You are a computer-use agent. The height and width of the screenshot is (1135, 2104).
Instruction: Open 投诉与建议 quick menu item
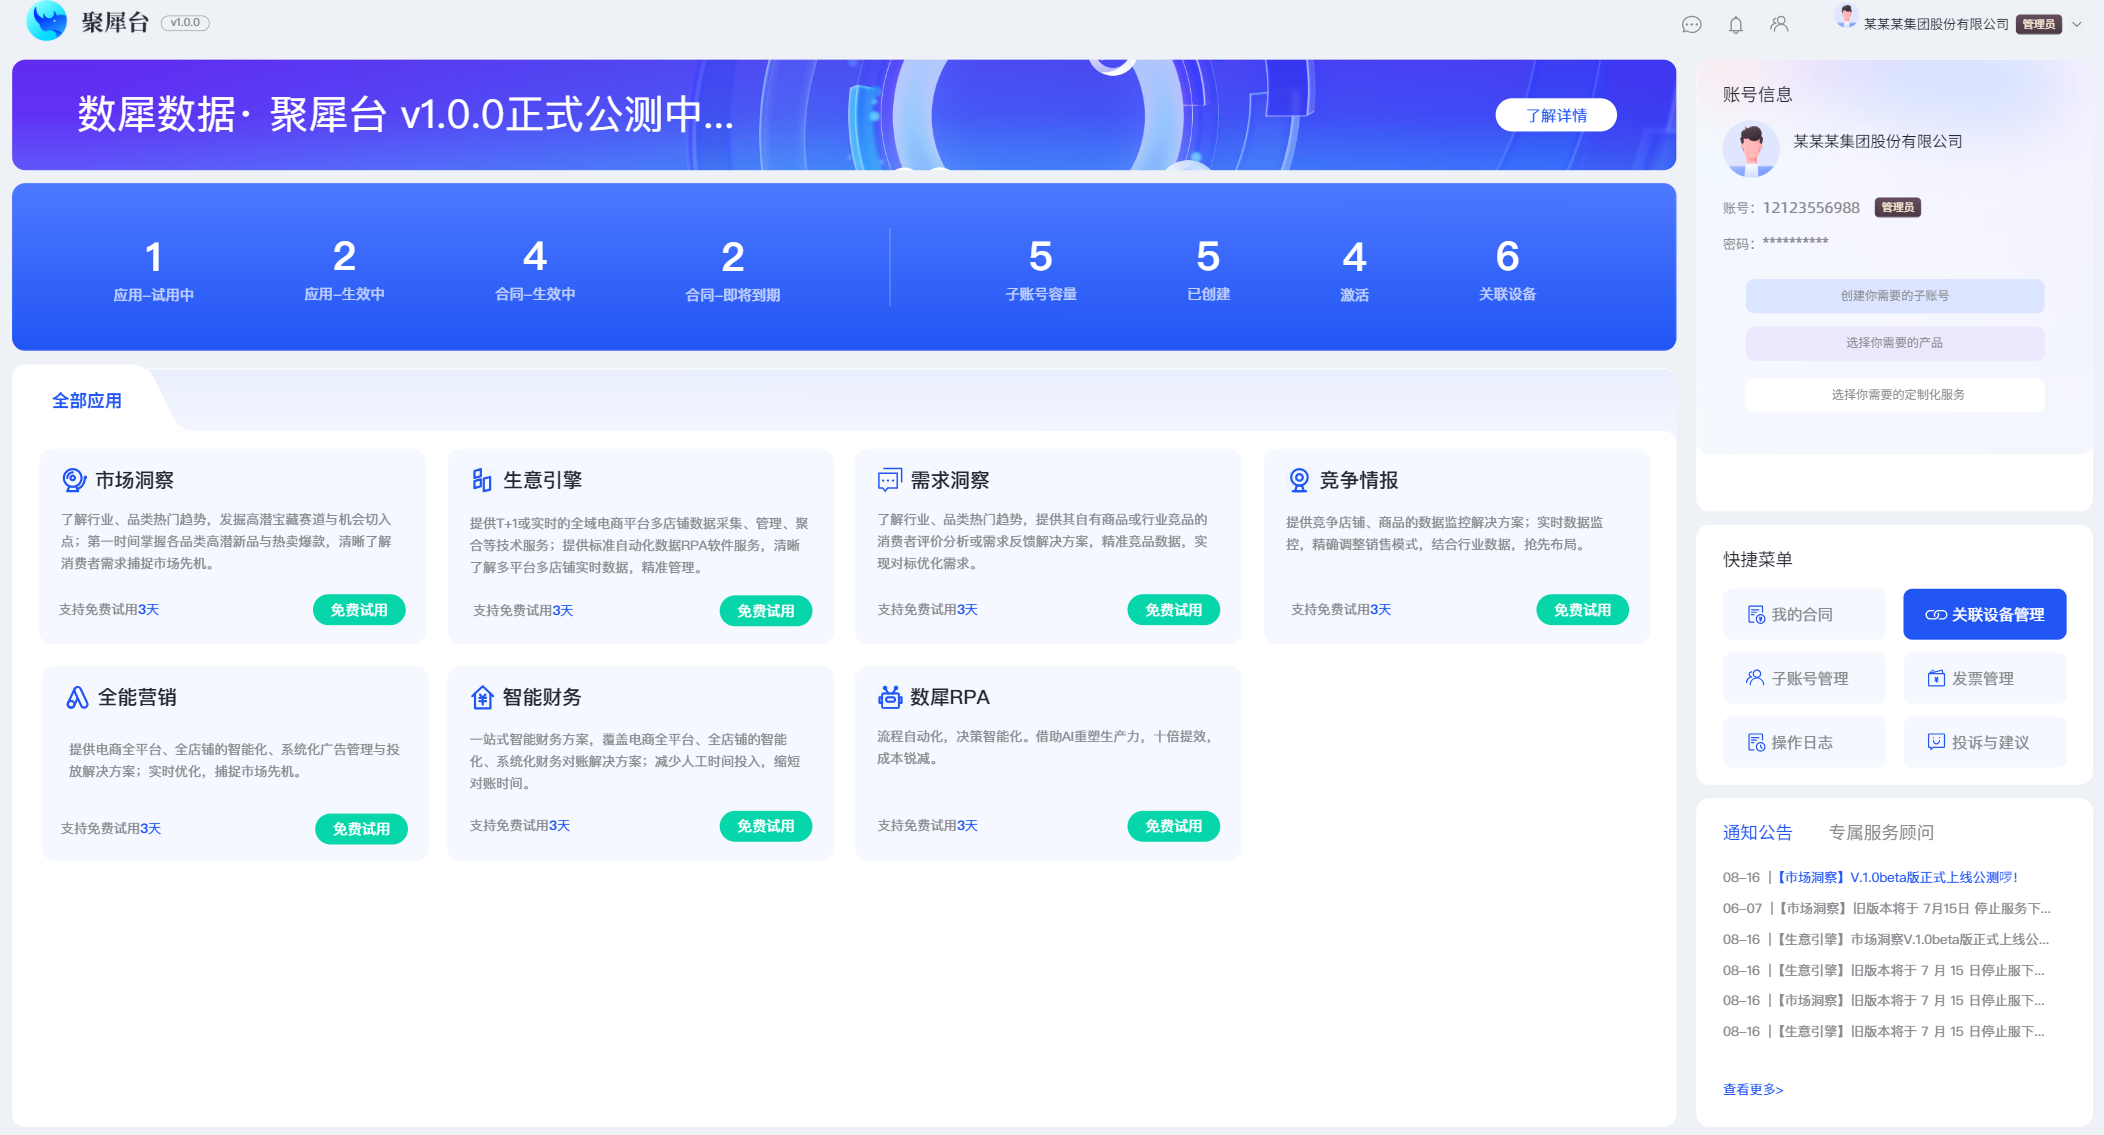[1984, 742]
